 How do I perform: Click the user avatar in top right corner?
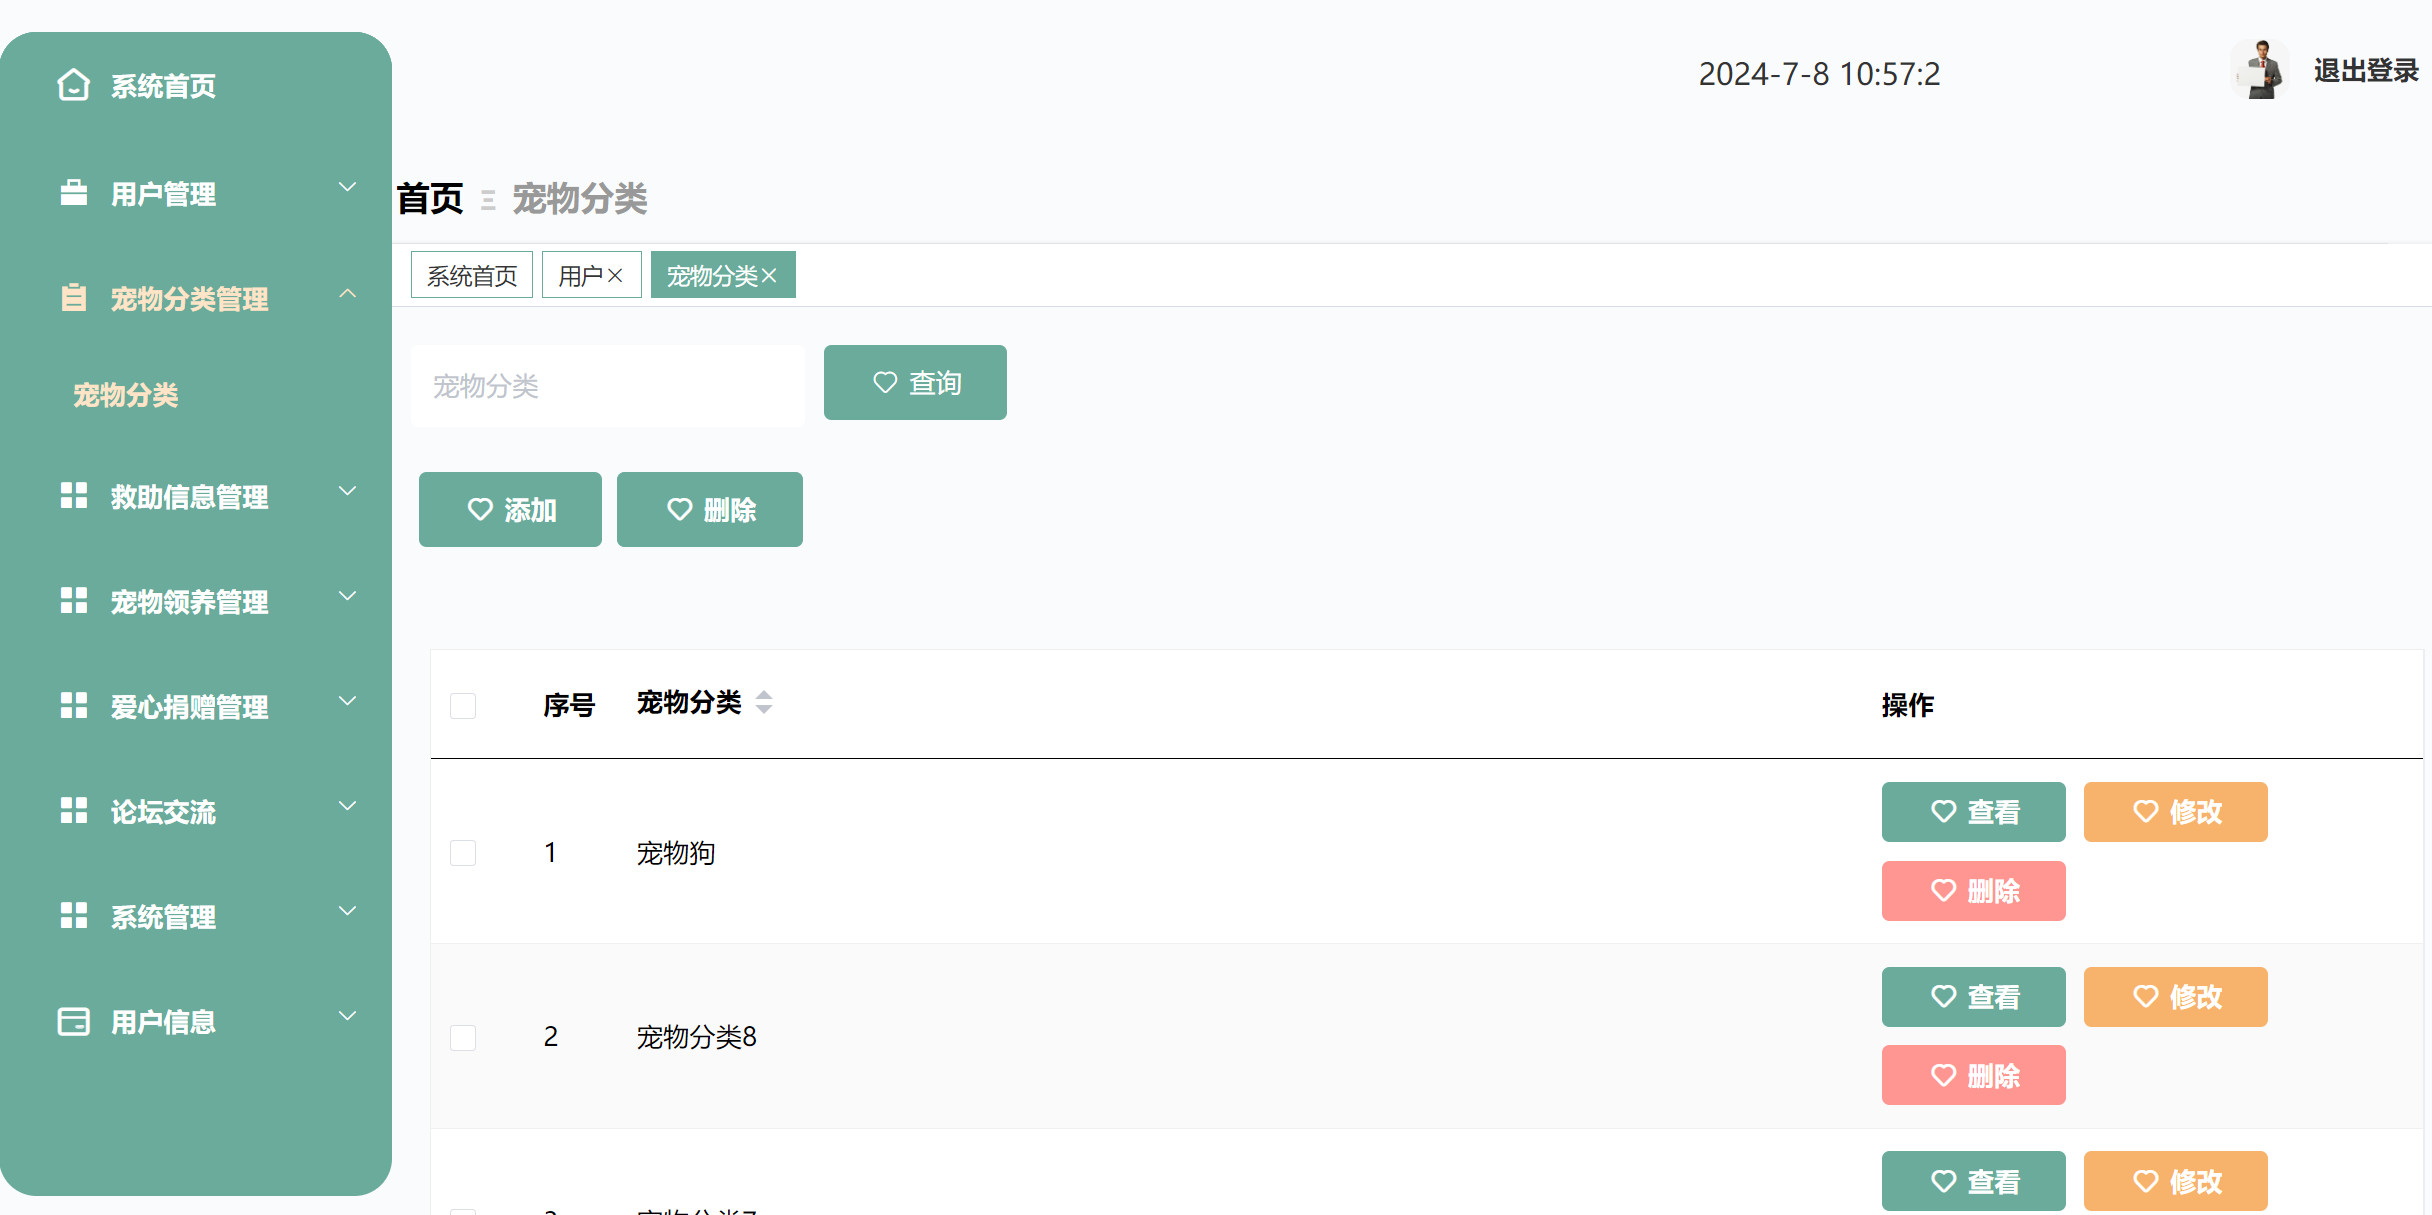point(2260,68)
